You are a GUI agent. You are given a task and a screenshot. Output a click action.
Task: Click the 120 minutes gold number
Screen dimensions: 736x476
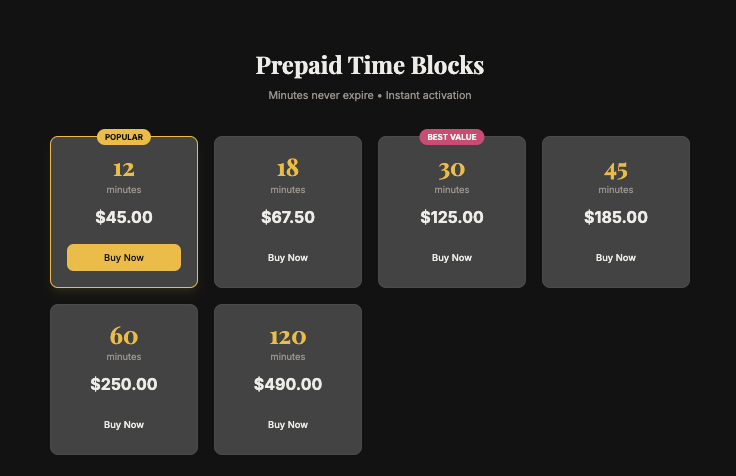click(288, 337)
